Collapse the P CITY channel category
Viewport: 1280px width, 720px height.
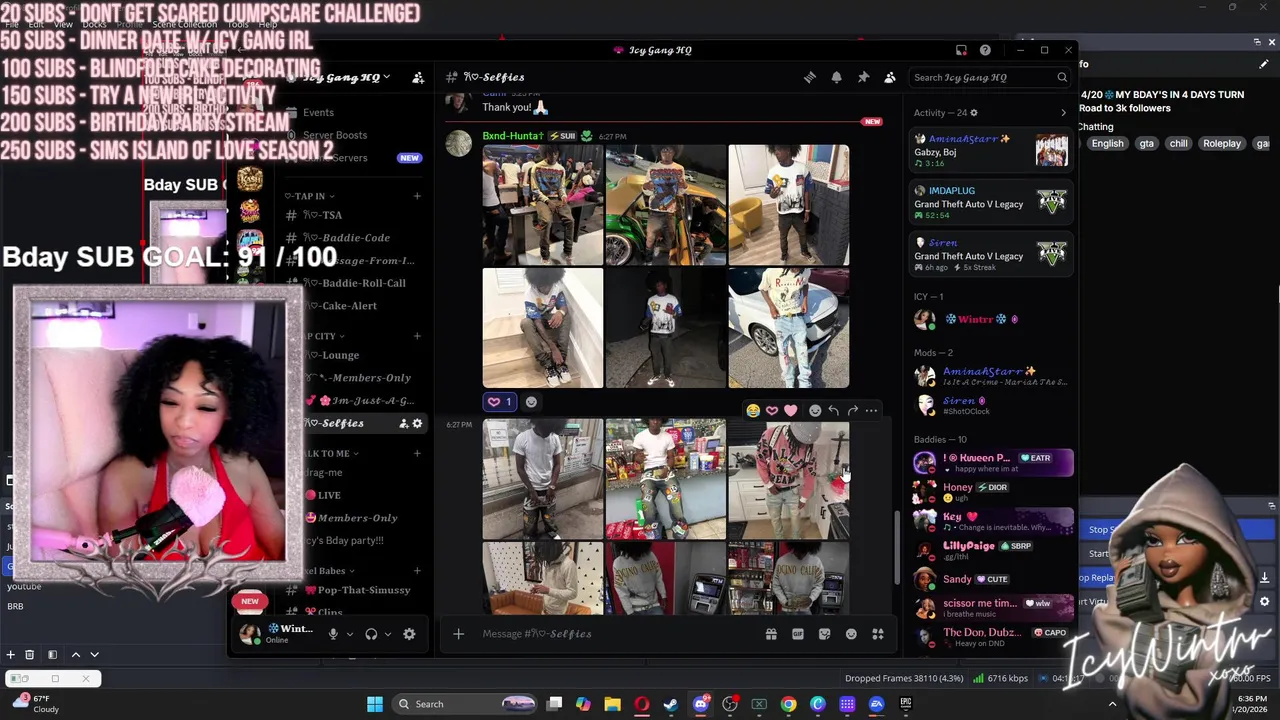(x=322, y=336)
